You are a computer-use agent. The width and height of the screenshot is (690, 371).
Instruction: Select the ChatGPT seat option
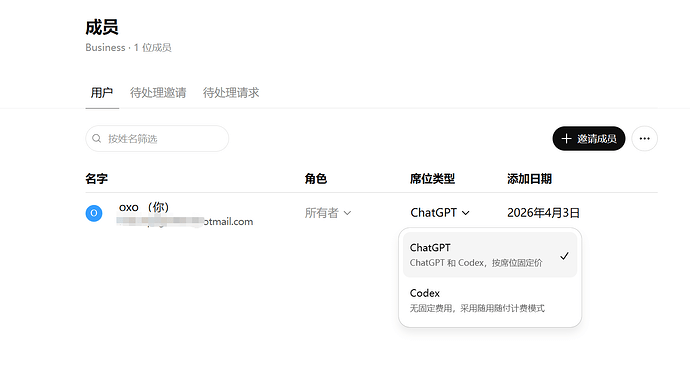tap(490, 255)
